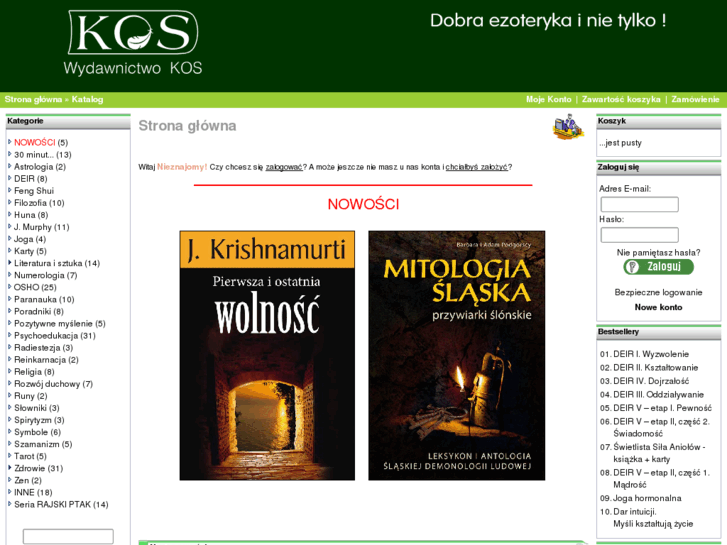Open the Krishnamurti wolność book cover

(x=267, y=355)
